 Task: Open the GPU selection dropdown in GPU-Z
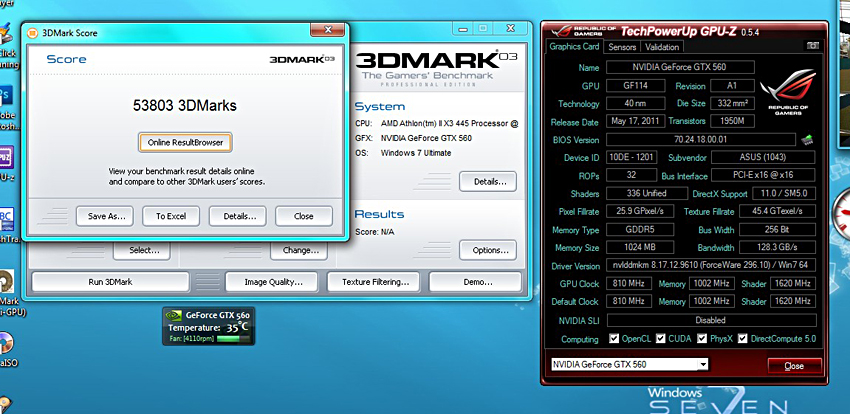pos(703,364)
